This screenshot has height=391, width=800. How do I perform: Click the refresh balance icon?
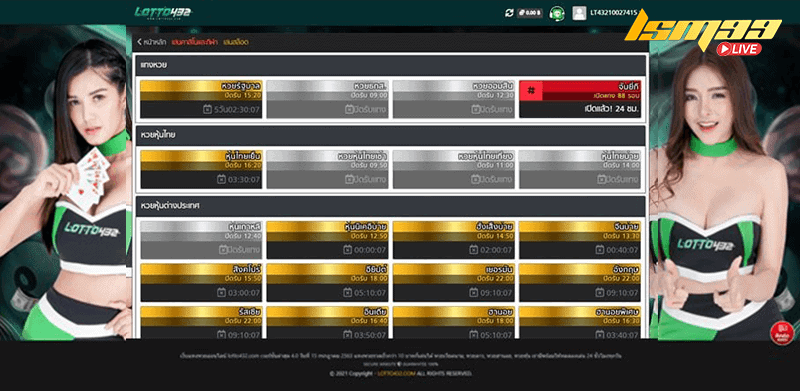509,13
